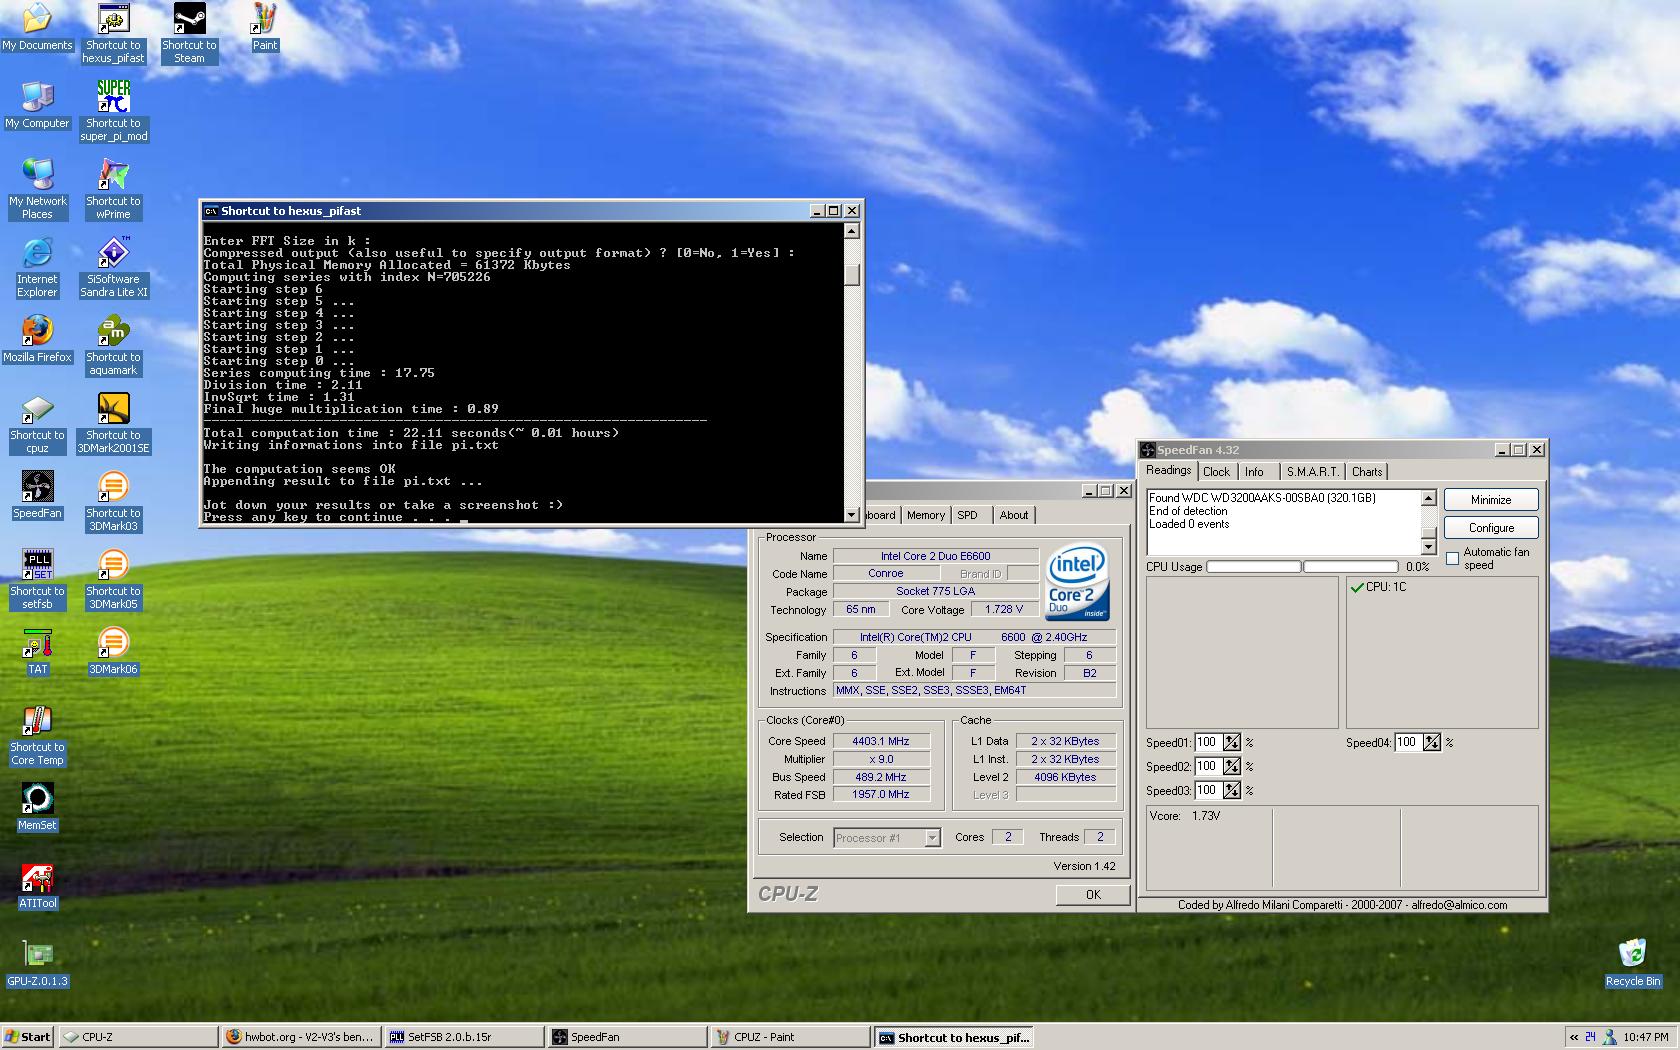The image size is (1680, 1050).
Task: Open the hexus_pifast shortcut icon
Action: [113, 33]
